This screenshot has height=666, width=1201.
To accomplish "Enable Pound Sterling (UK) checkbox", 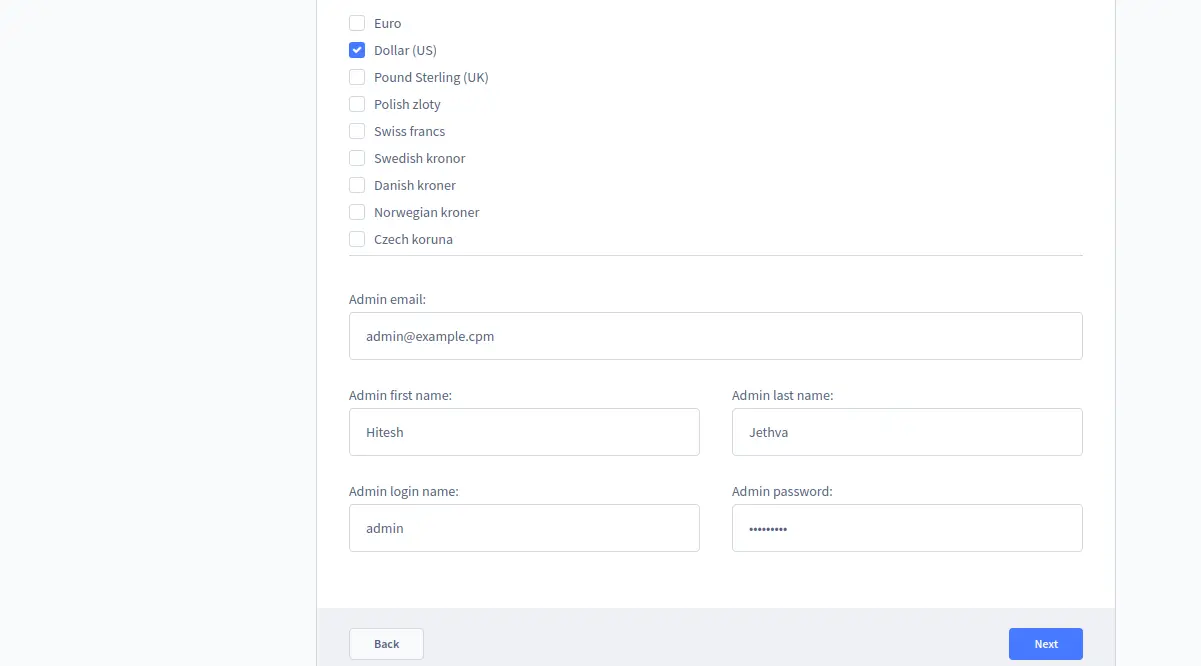I will 357,77.
